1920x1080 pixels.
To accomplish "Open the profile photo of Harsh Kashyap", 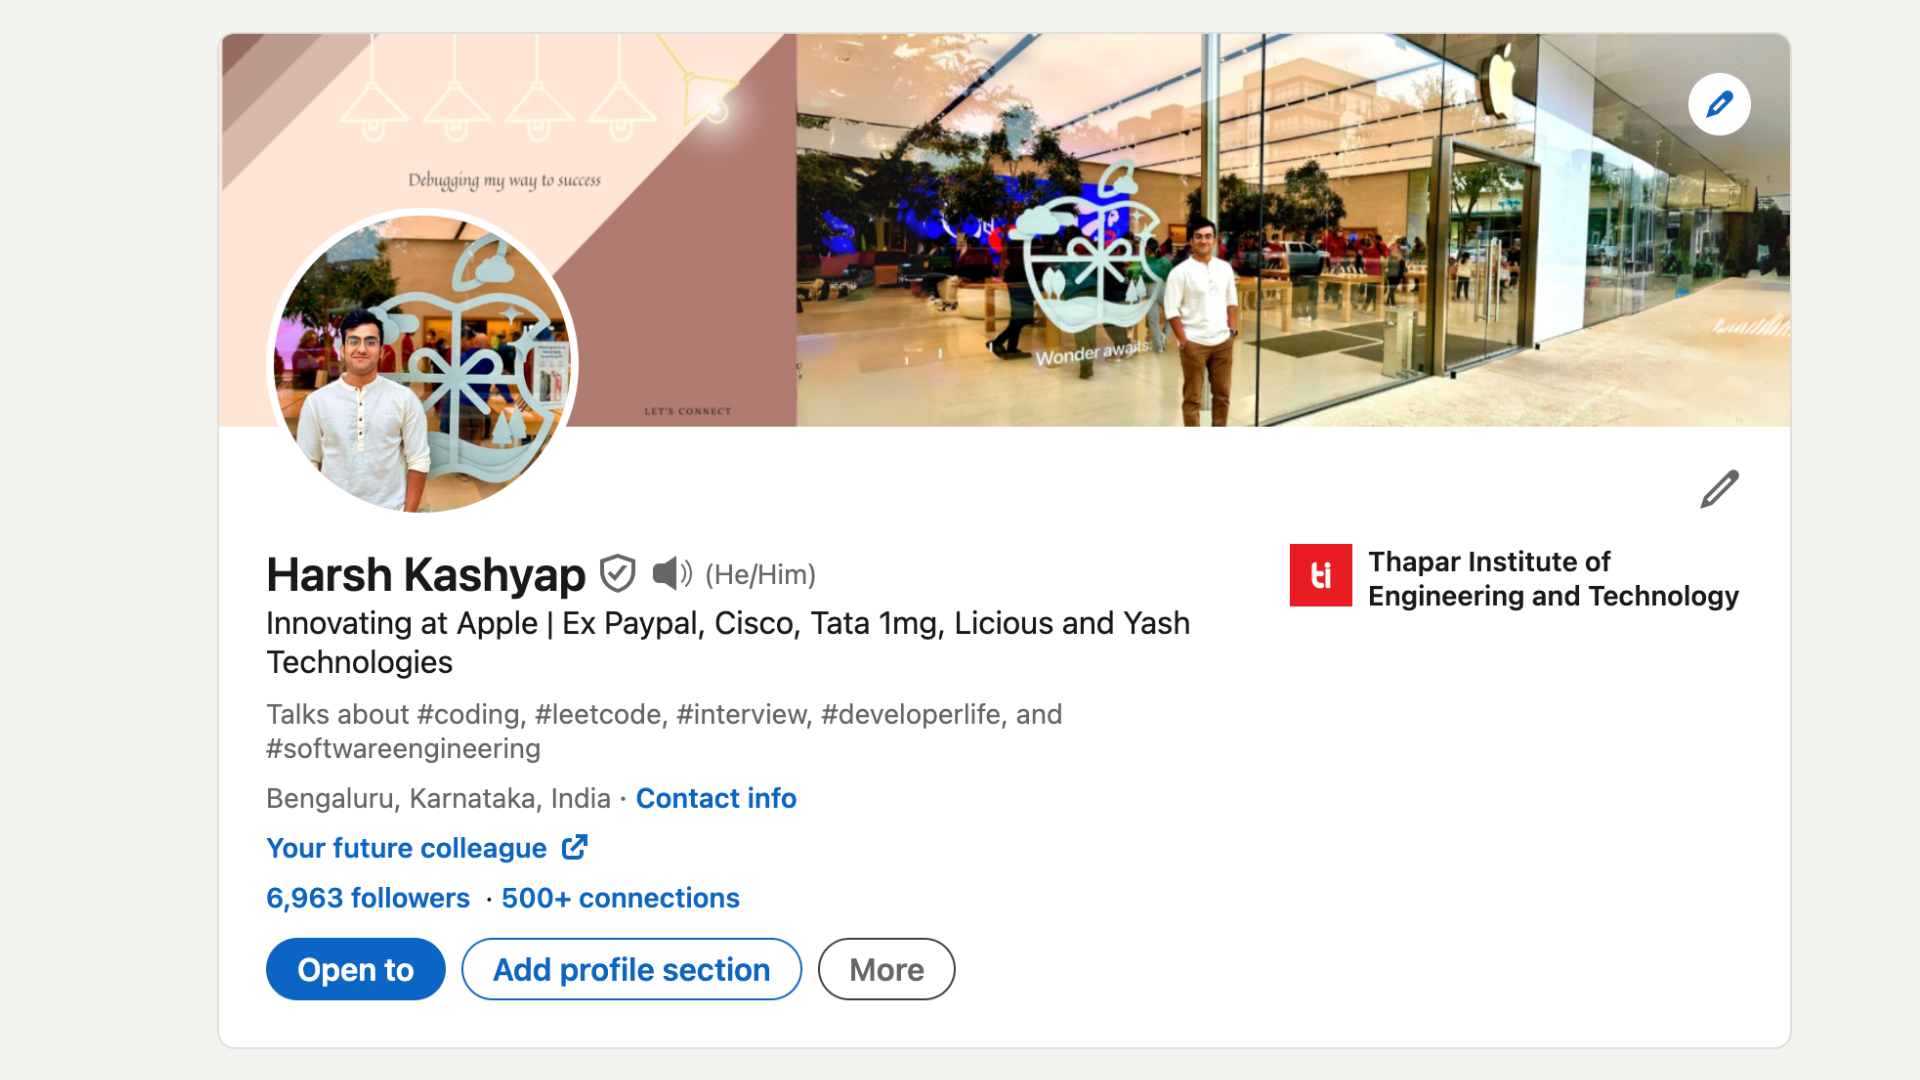I will point(420,362).
